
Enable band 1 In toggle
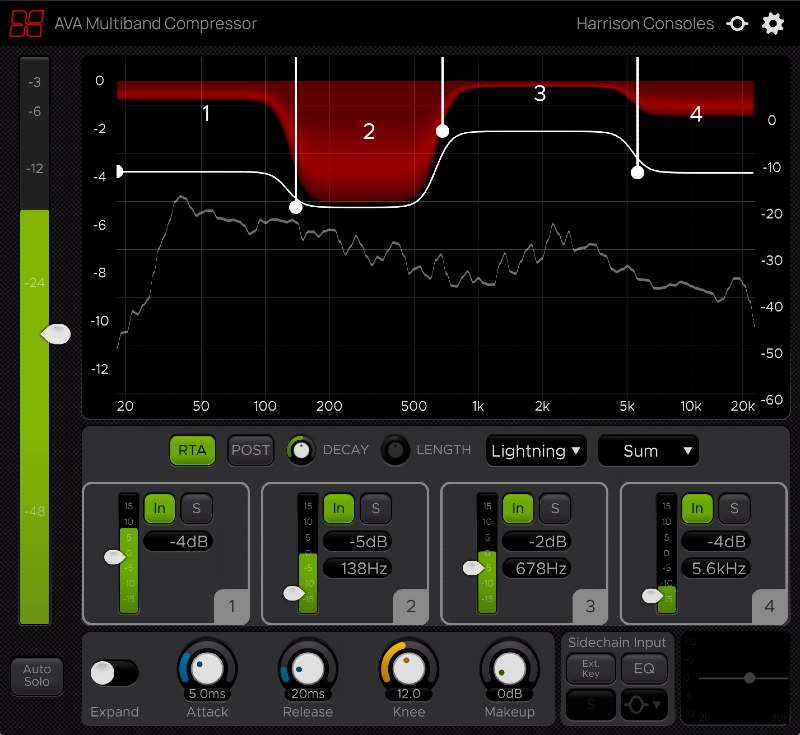[160, 508]
